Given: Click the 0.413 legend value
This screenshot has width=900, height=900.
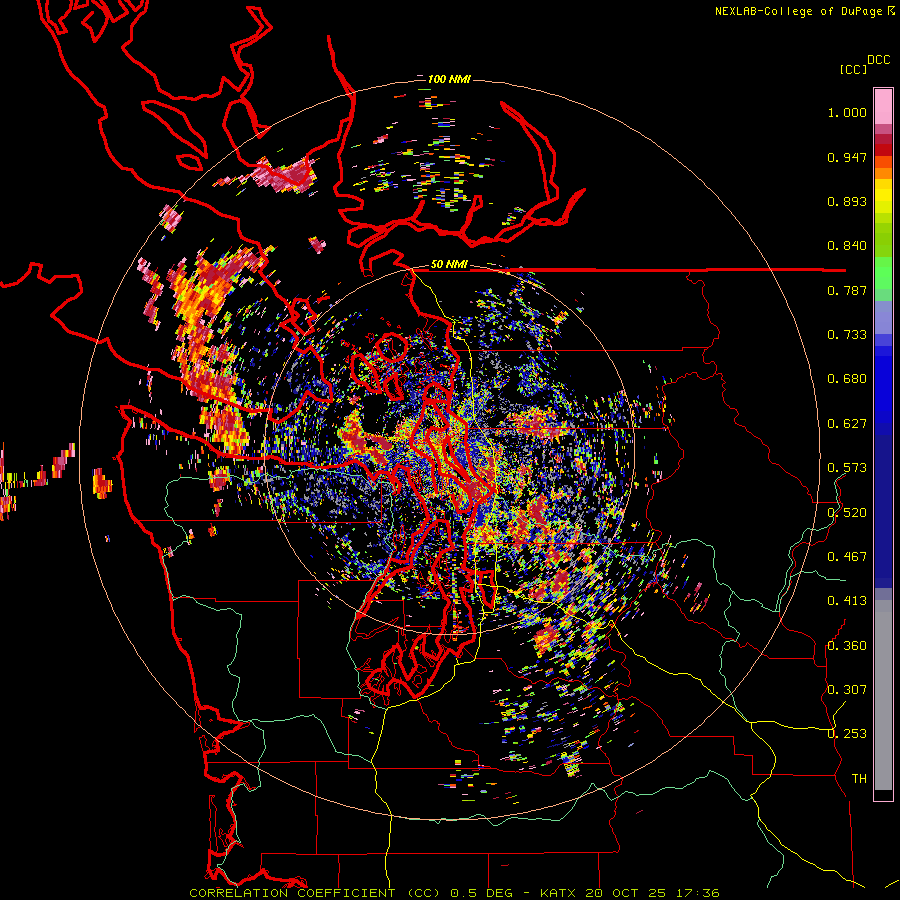Looking at the screenshot, I should coord(847,601).
